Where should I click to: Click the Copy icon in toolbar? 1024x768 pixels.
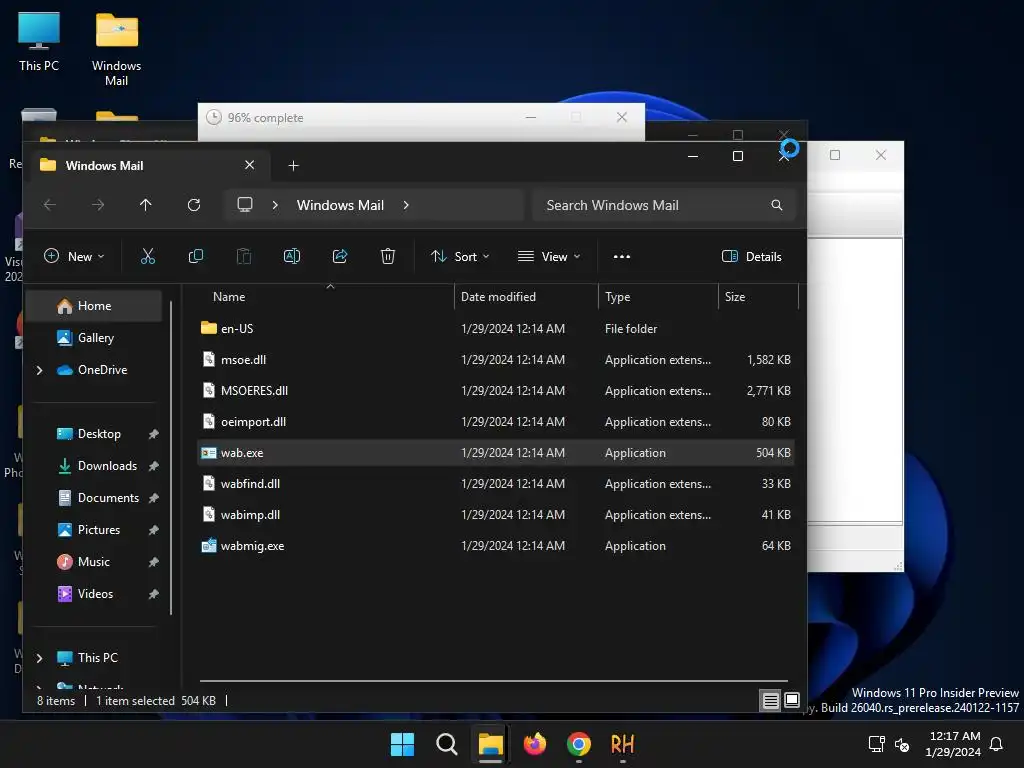coord(195,257)
